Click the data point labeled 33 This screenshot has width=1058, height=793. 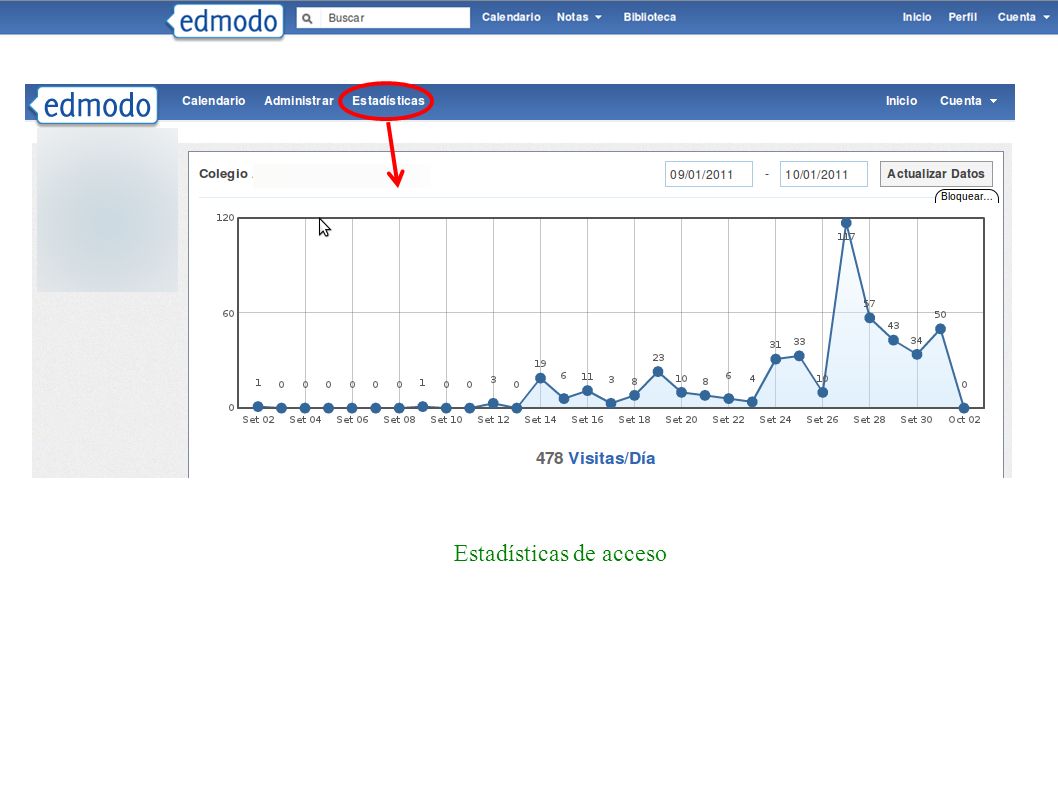[x=799, y=356]
